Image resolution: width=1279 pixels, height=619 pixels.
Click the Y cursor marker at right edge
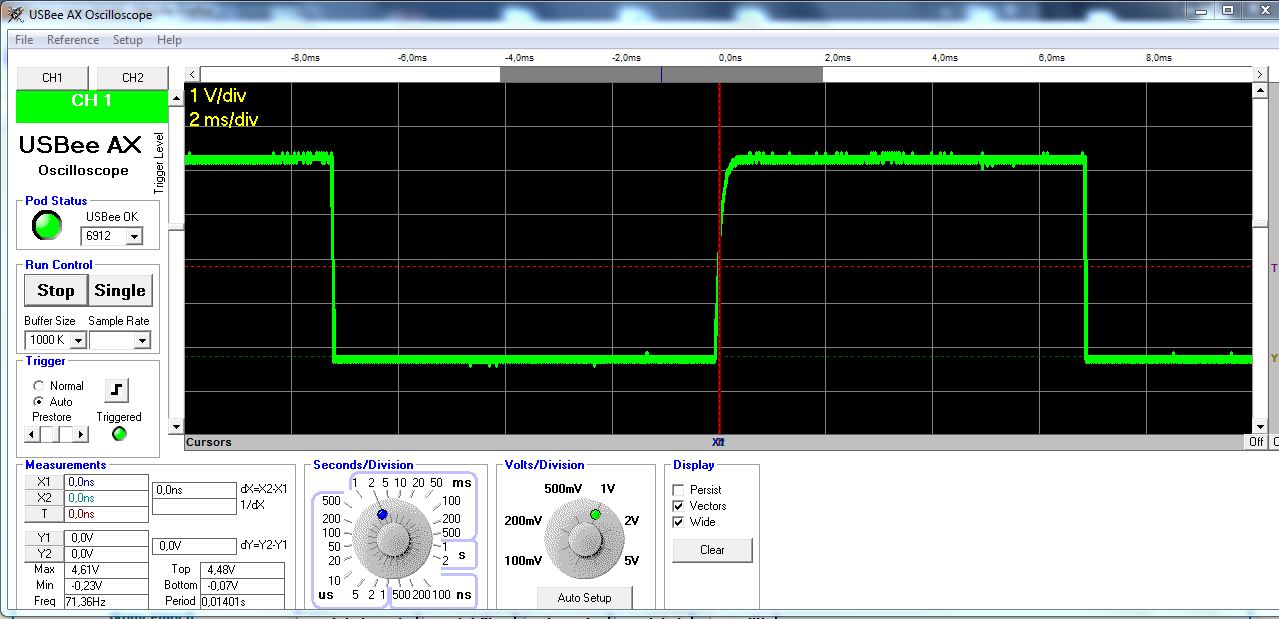(1274, 358)
